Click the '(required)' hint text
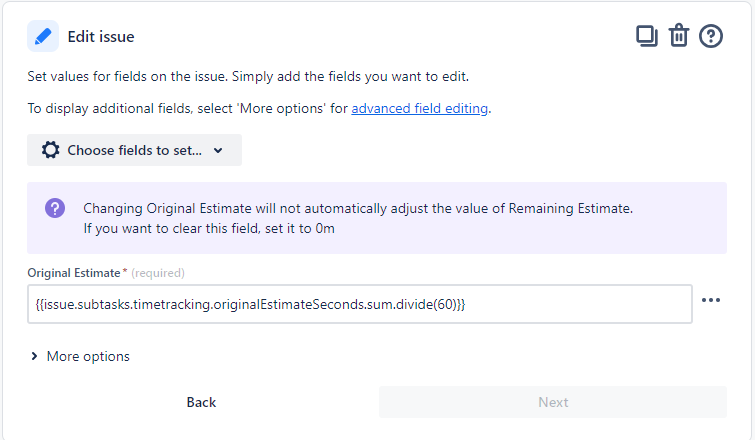The width and height of the screenshot is (755, 440). pyautogui.click(x=158, y=272)
